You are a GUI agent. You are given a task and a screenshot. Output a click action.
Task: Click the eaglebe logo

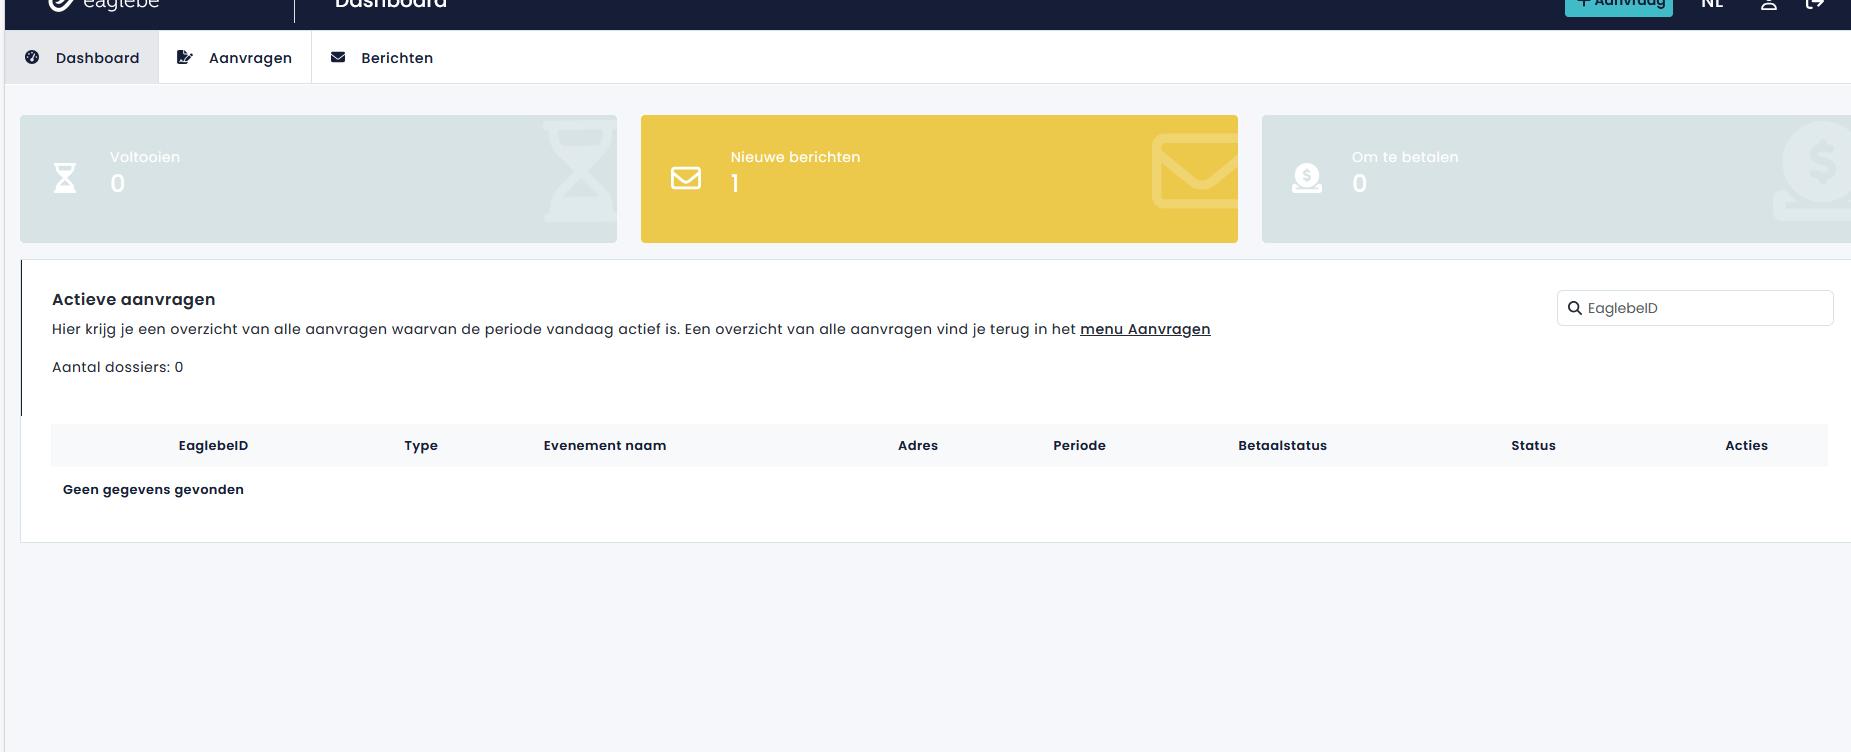coord(104,6)
